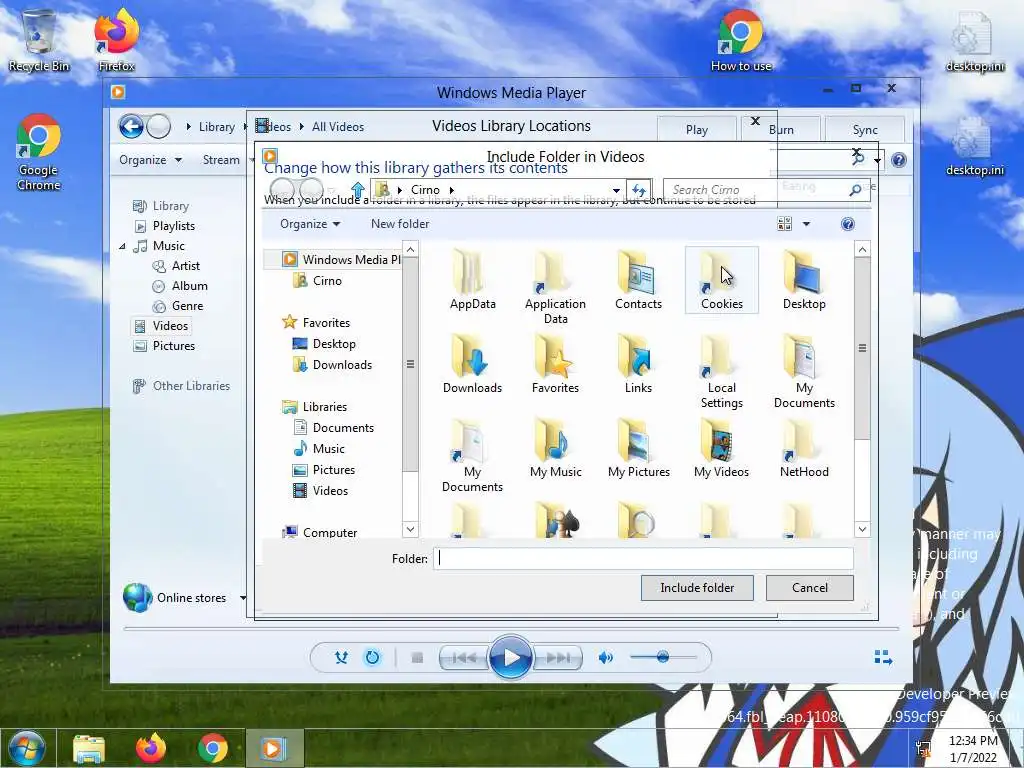This screenshot has width=1024, height=768.
Task: Select the Application Data folder
Action: pos(555,287)
